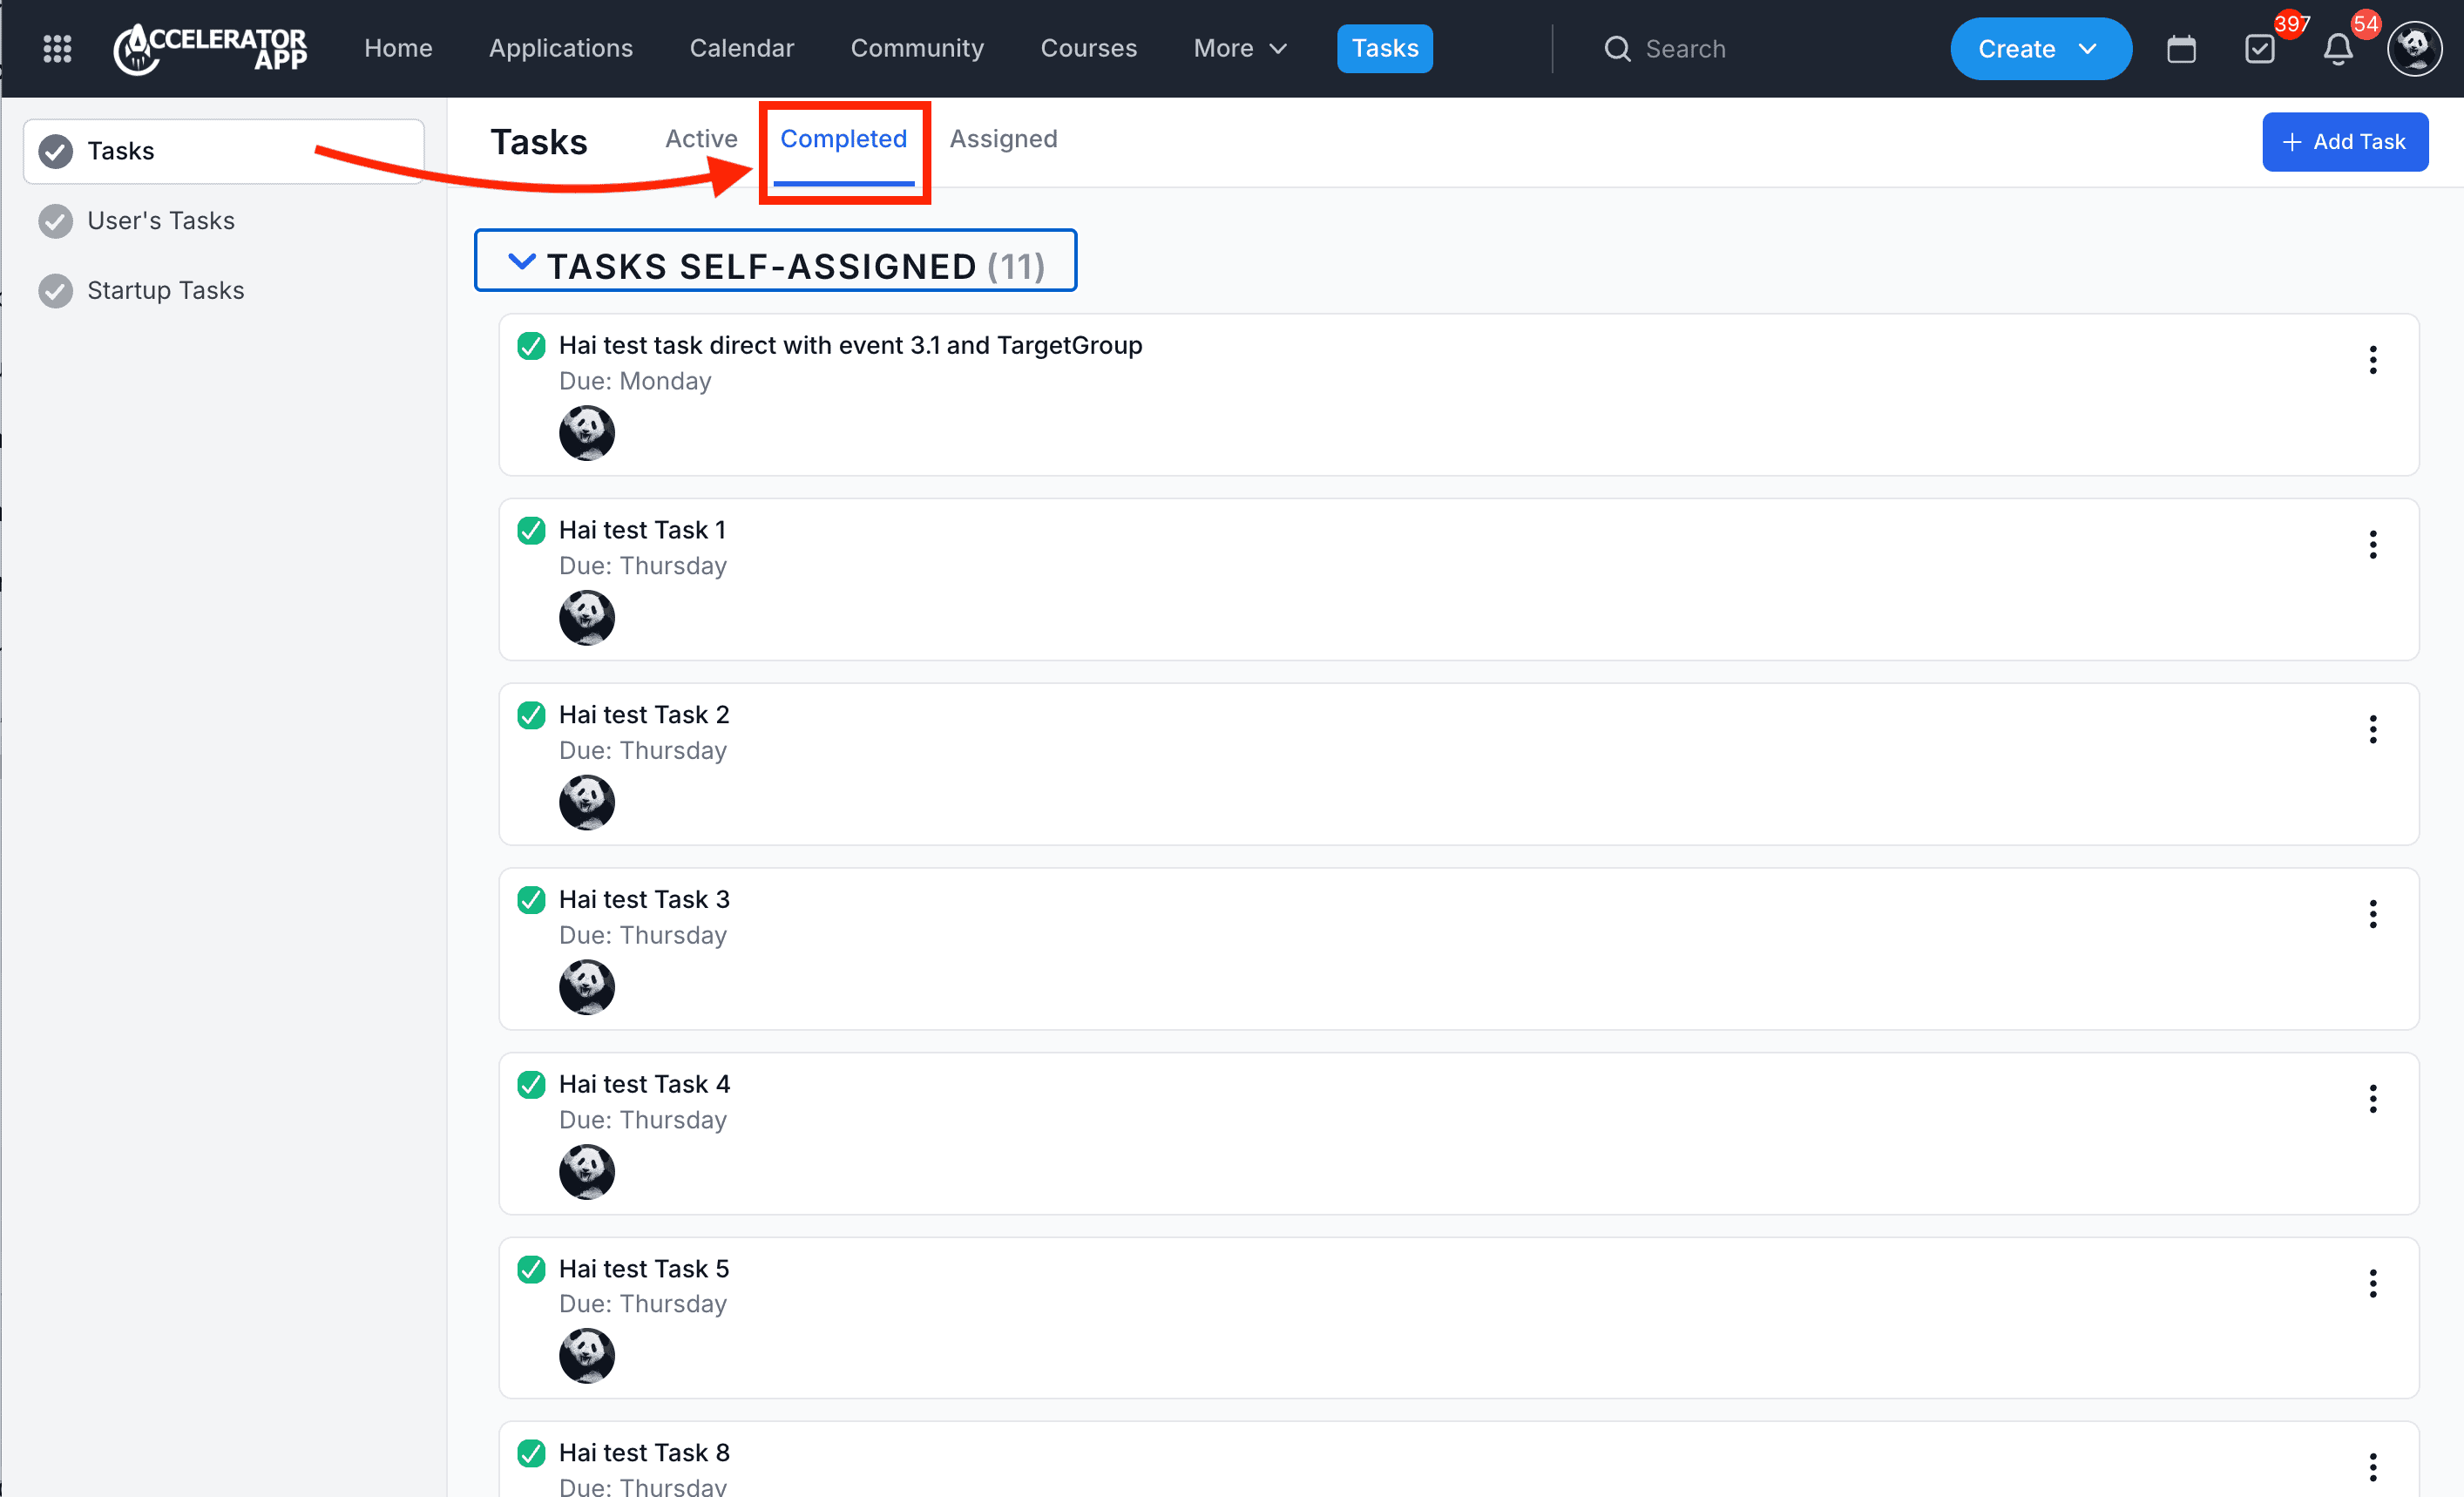
Task: Open options menu for TargetGroup task
Action: coord(2373,360)
